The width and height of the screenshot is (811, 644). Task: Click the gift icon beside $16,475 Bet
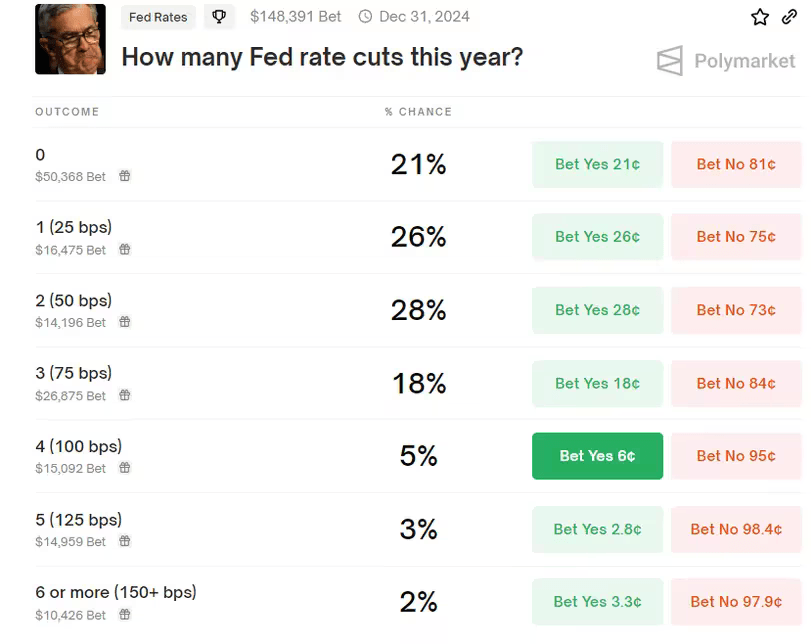pos(125,249)
